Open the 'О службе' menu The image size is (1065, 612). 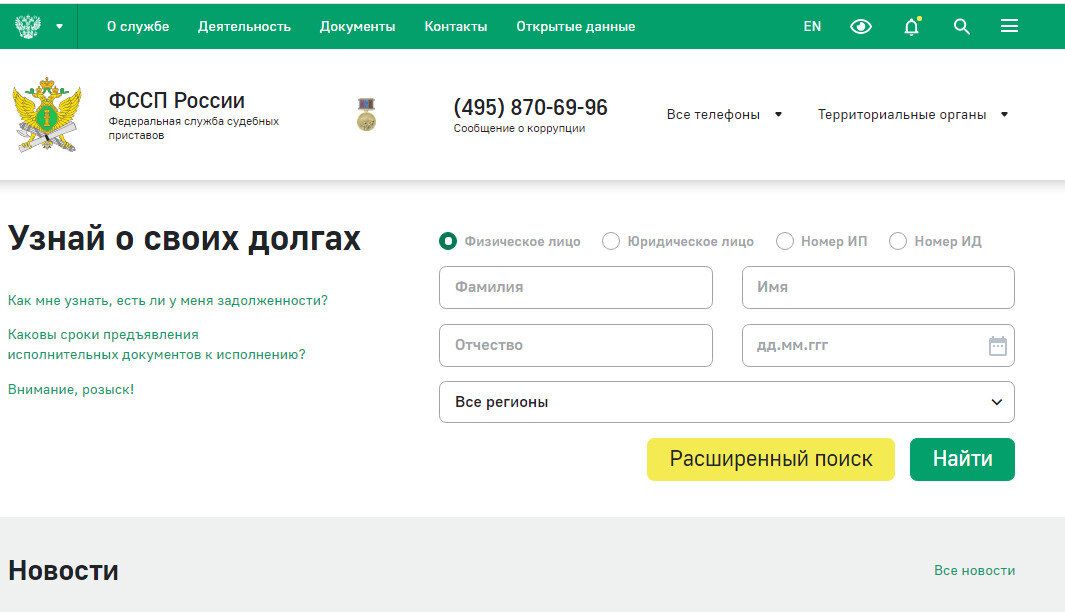[x=138, y=26]
